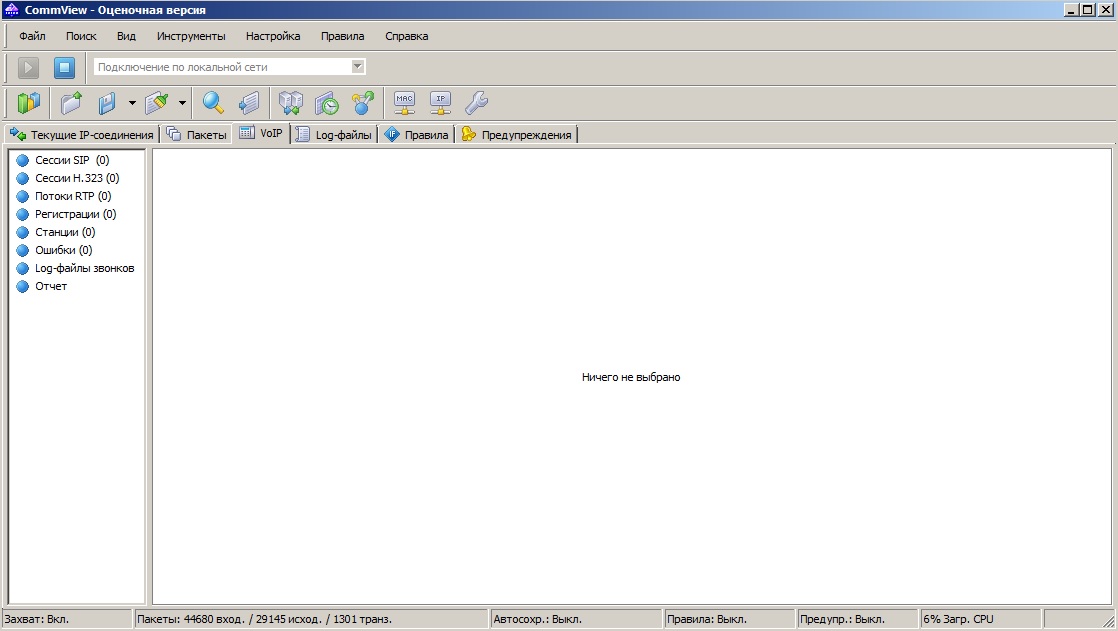
Task: Open the MAC aliases tool
Action: 405,103
